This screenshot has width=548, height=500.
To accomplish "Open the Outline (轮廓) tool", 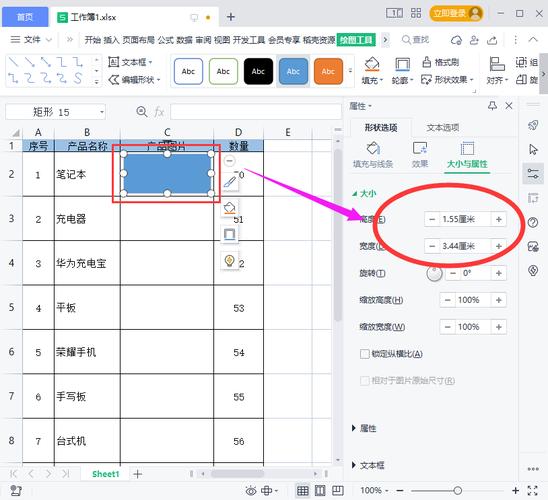I will 402,71.
